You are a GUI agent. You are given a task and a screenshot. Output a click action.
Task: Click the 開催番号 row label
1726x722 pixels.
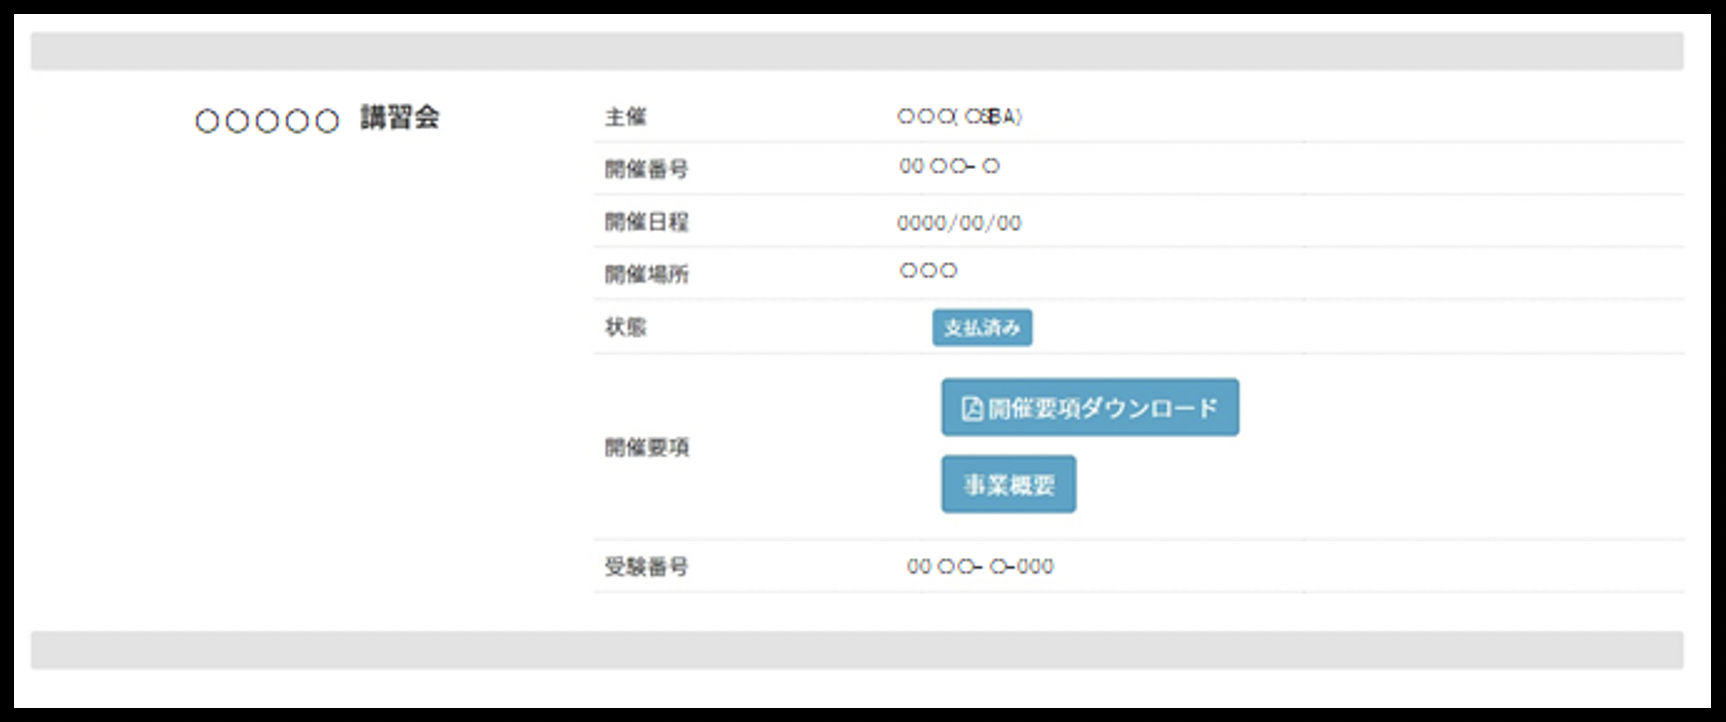tap(646, 169)
